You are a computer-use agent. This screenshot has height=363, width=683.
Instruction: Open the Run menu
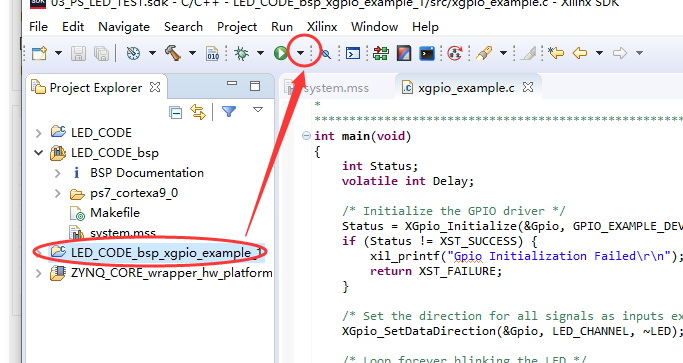[x=282, y=27]
